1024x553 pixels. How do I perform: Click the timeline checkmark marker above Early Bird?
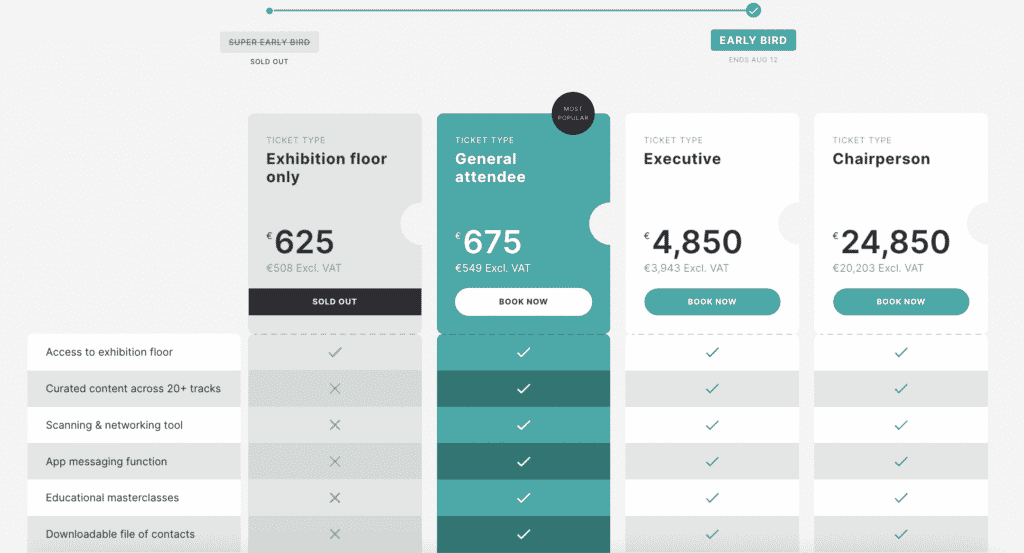pyautogui.click(x=753, y=11)
